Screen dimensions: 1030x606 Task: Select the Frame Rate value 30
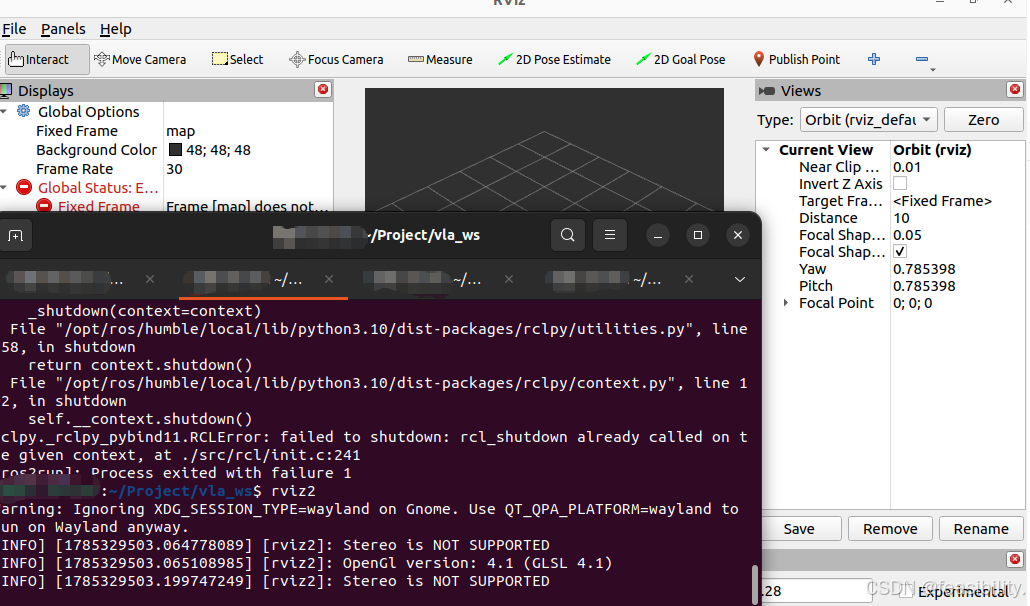174,169
